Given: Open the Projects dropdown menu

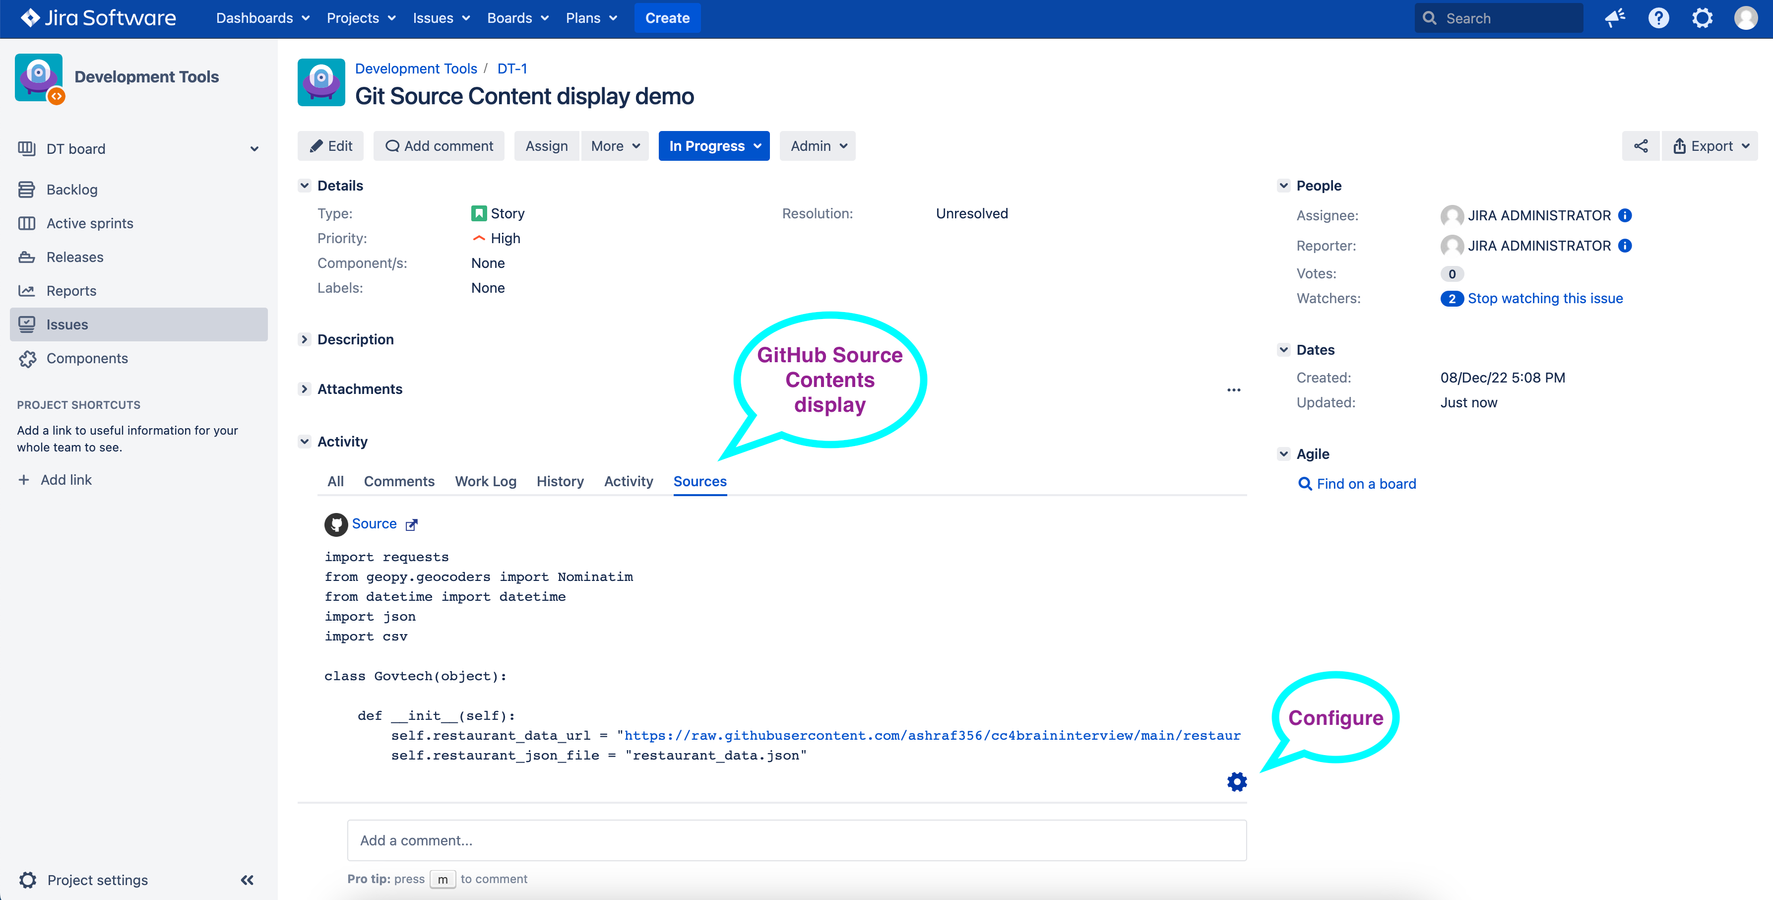Looking at the screenshot, I should click(361, 18).
